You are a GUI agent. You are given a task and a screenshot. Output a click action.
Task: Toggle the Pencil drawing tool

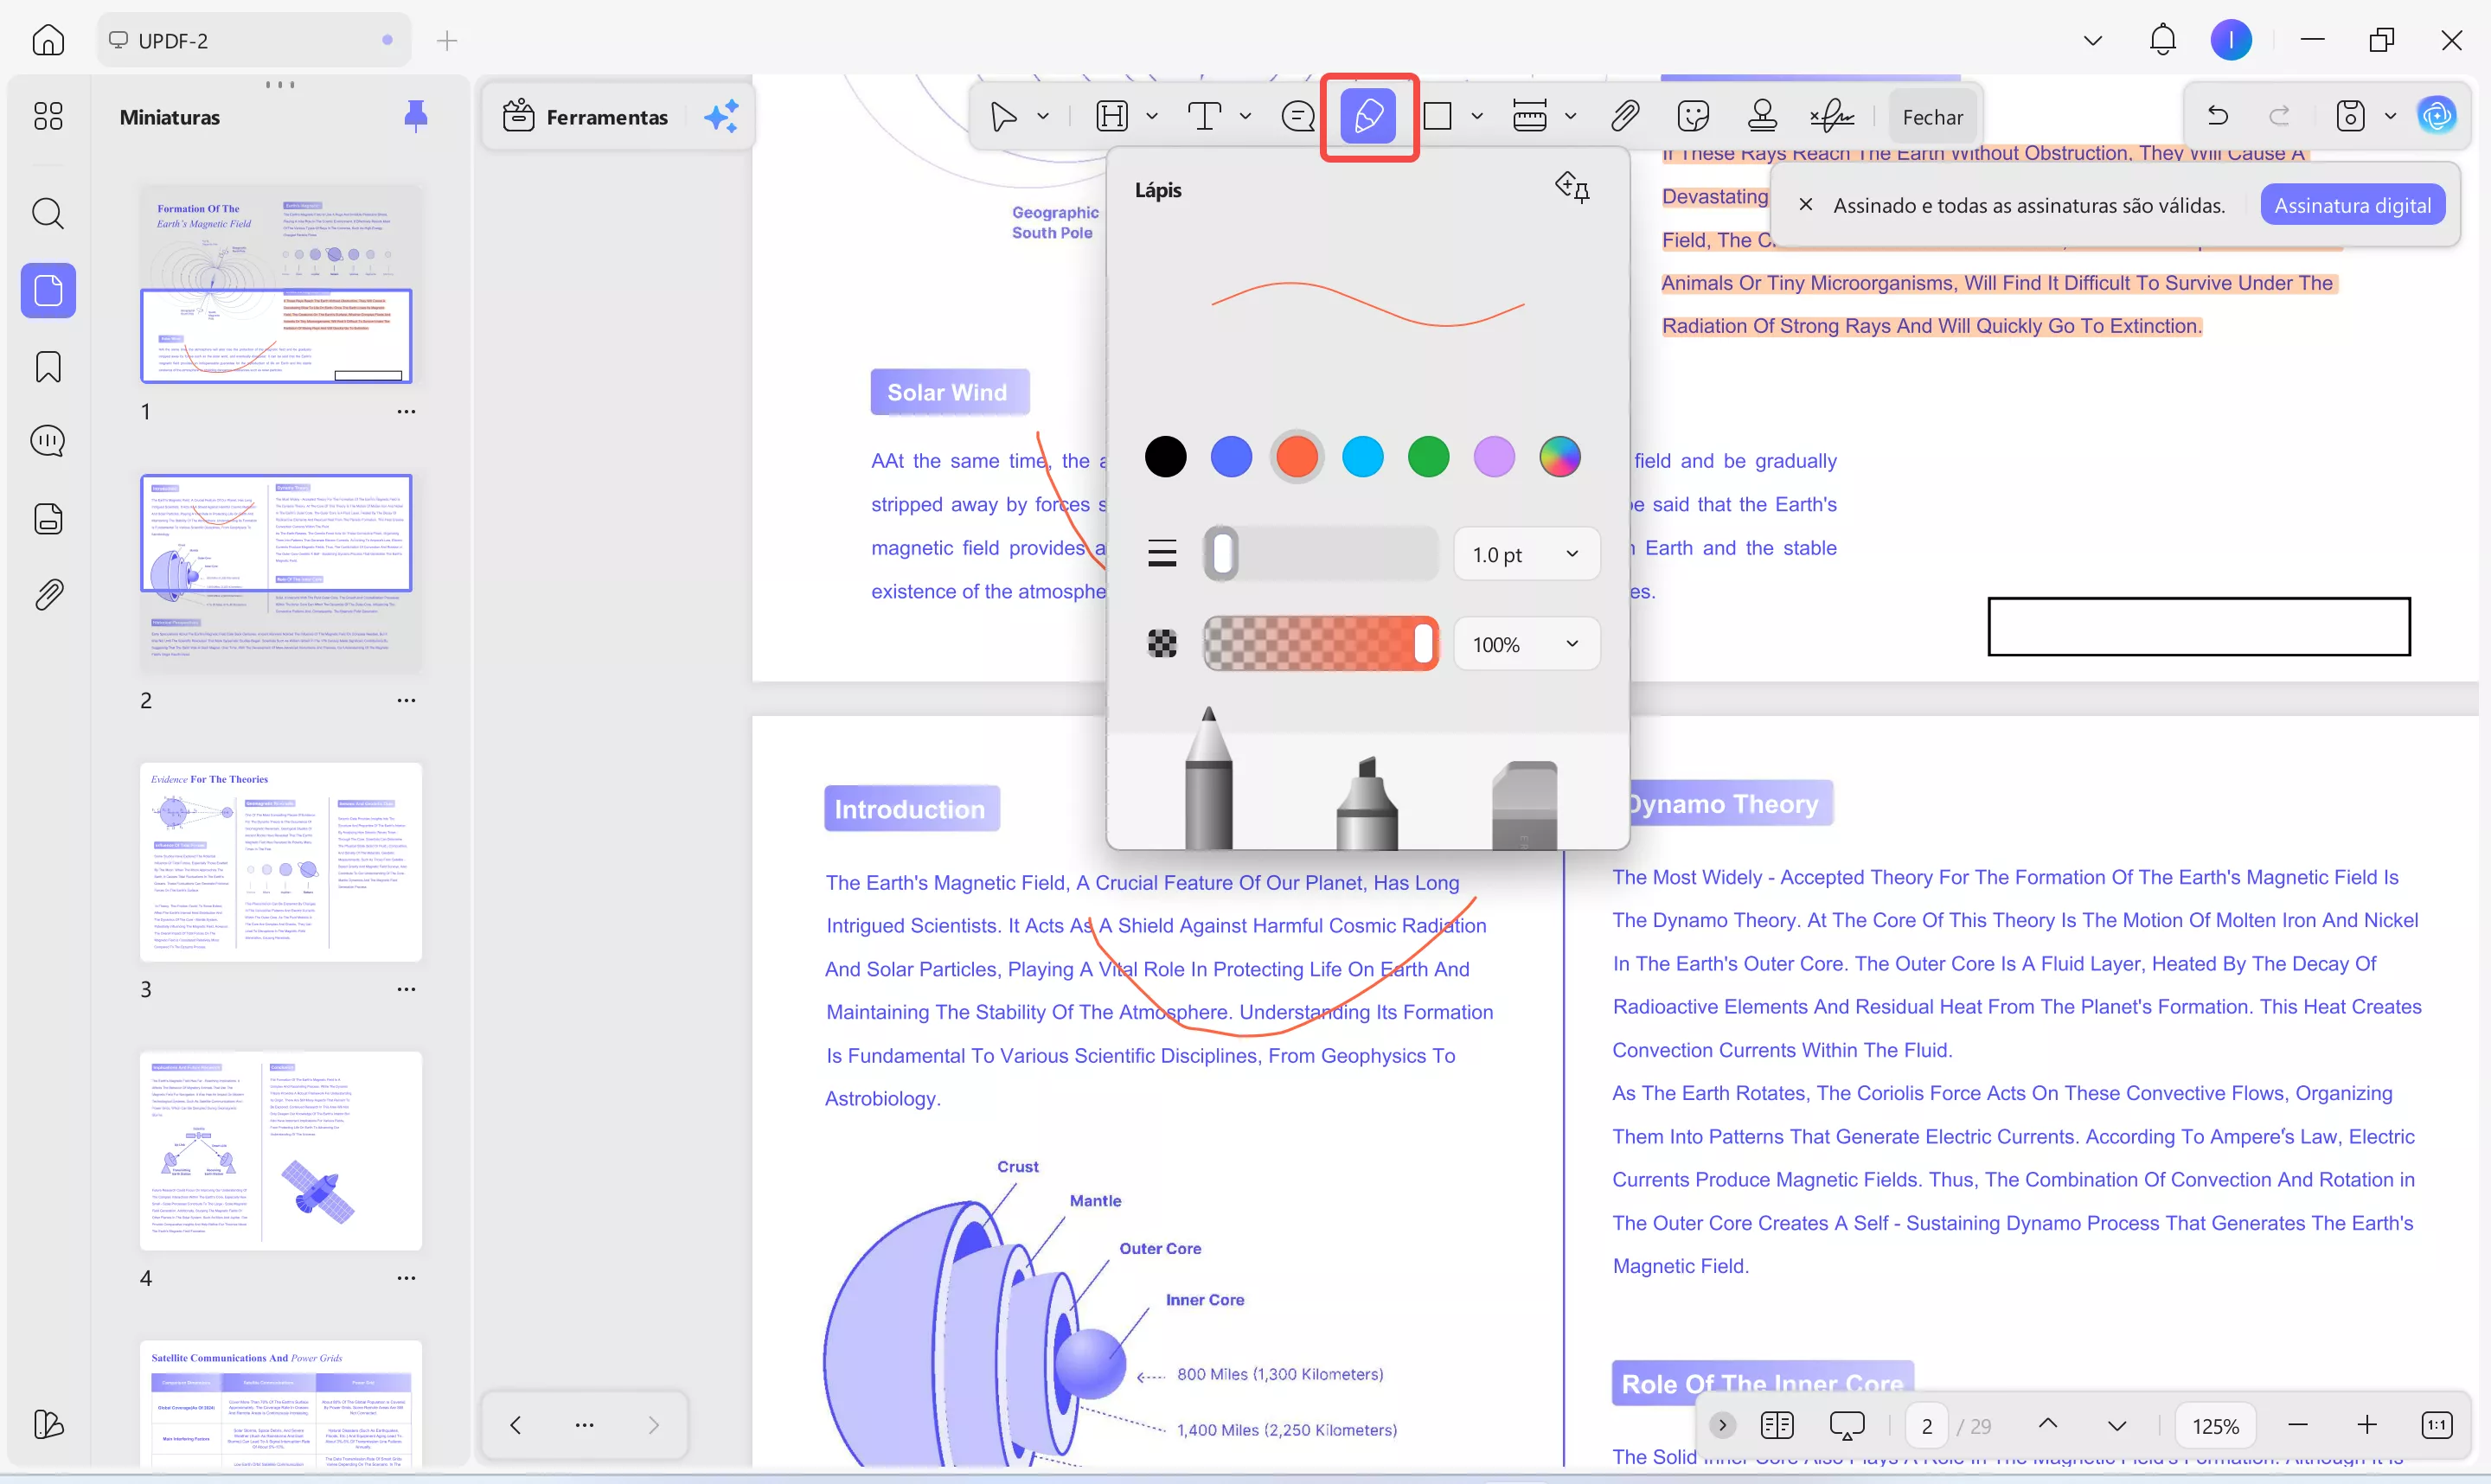1368,116
